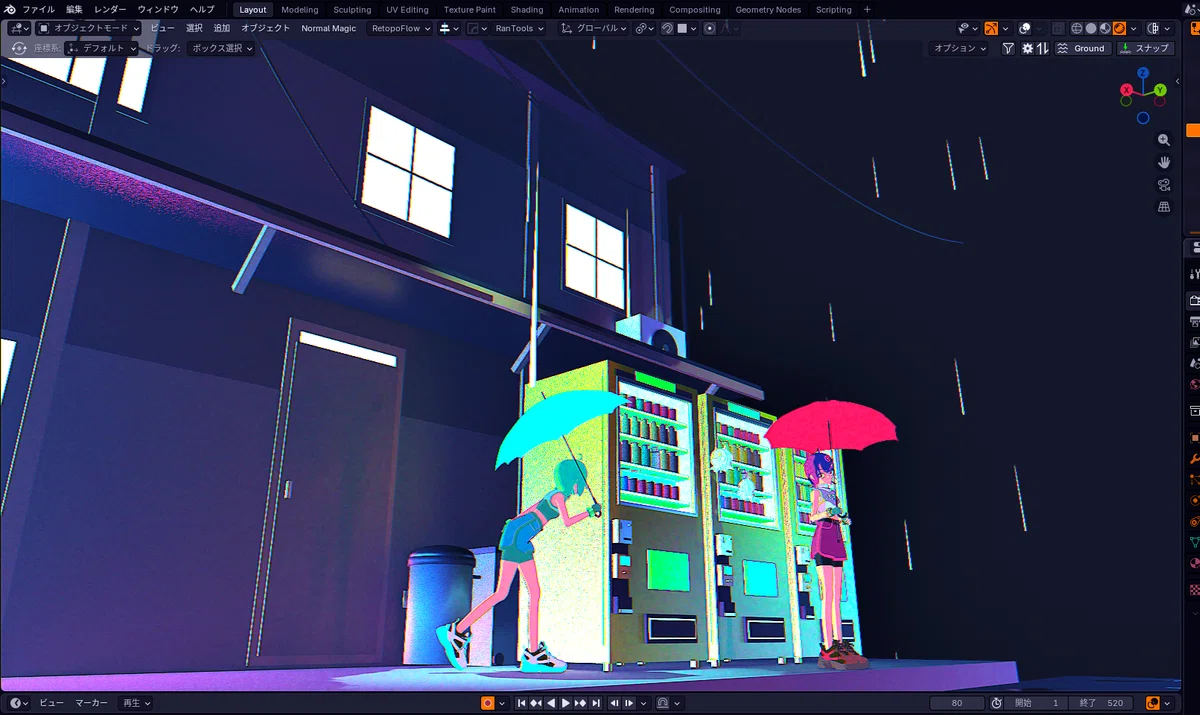This screenshot has width=1200, height=715.
Task: Add a new workspace with the plus tab
Action: click(x=867, y=10)
